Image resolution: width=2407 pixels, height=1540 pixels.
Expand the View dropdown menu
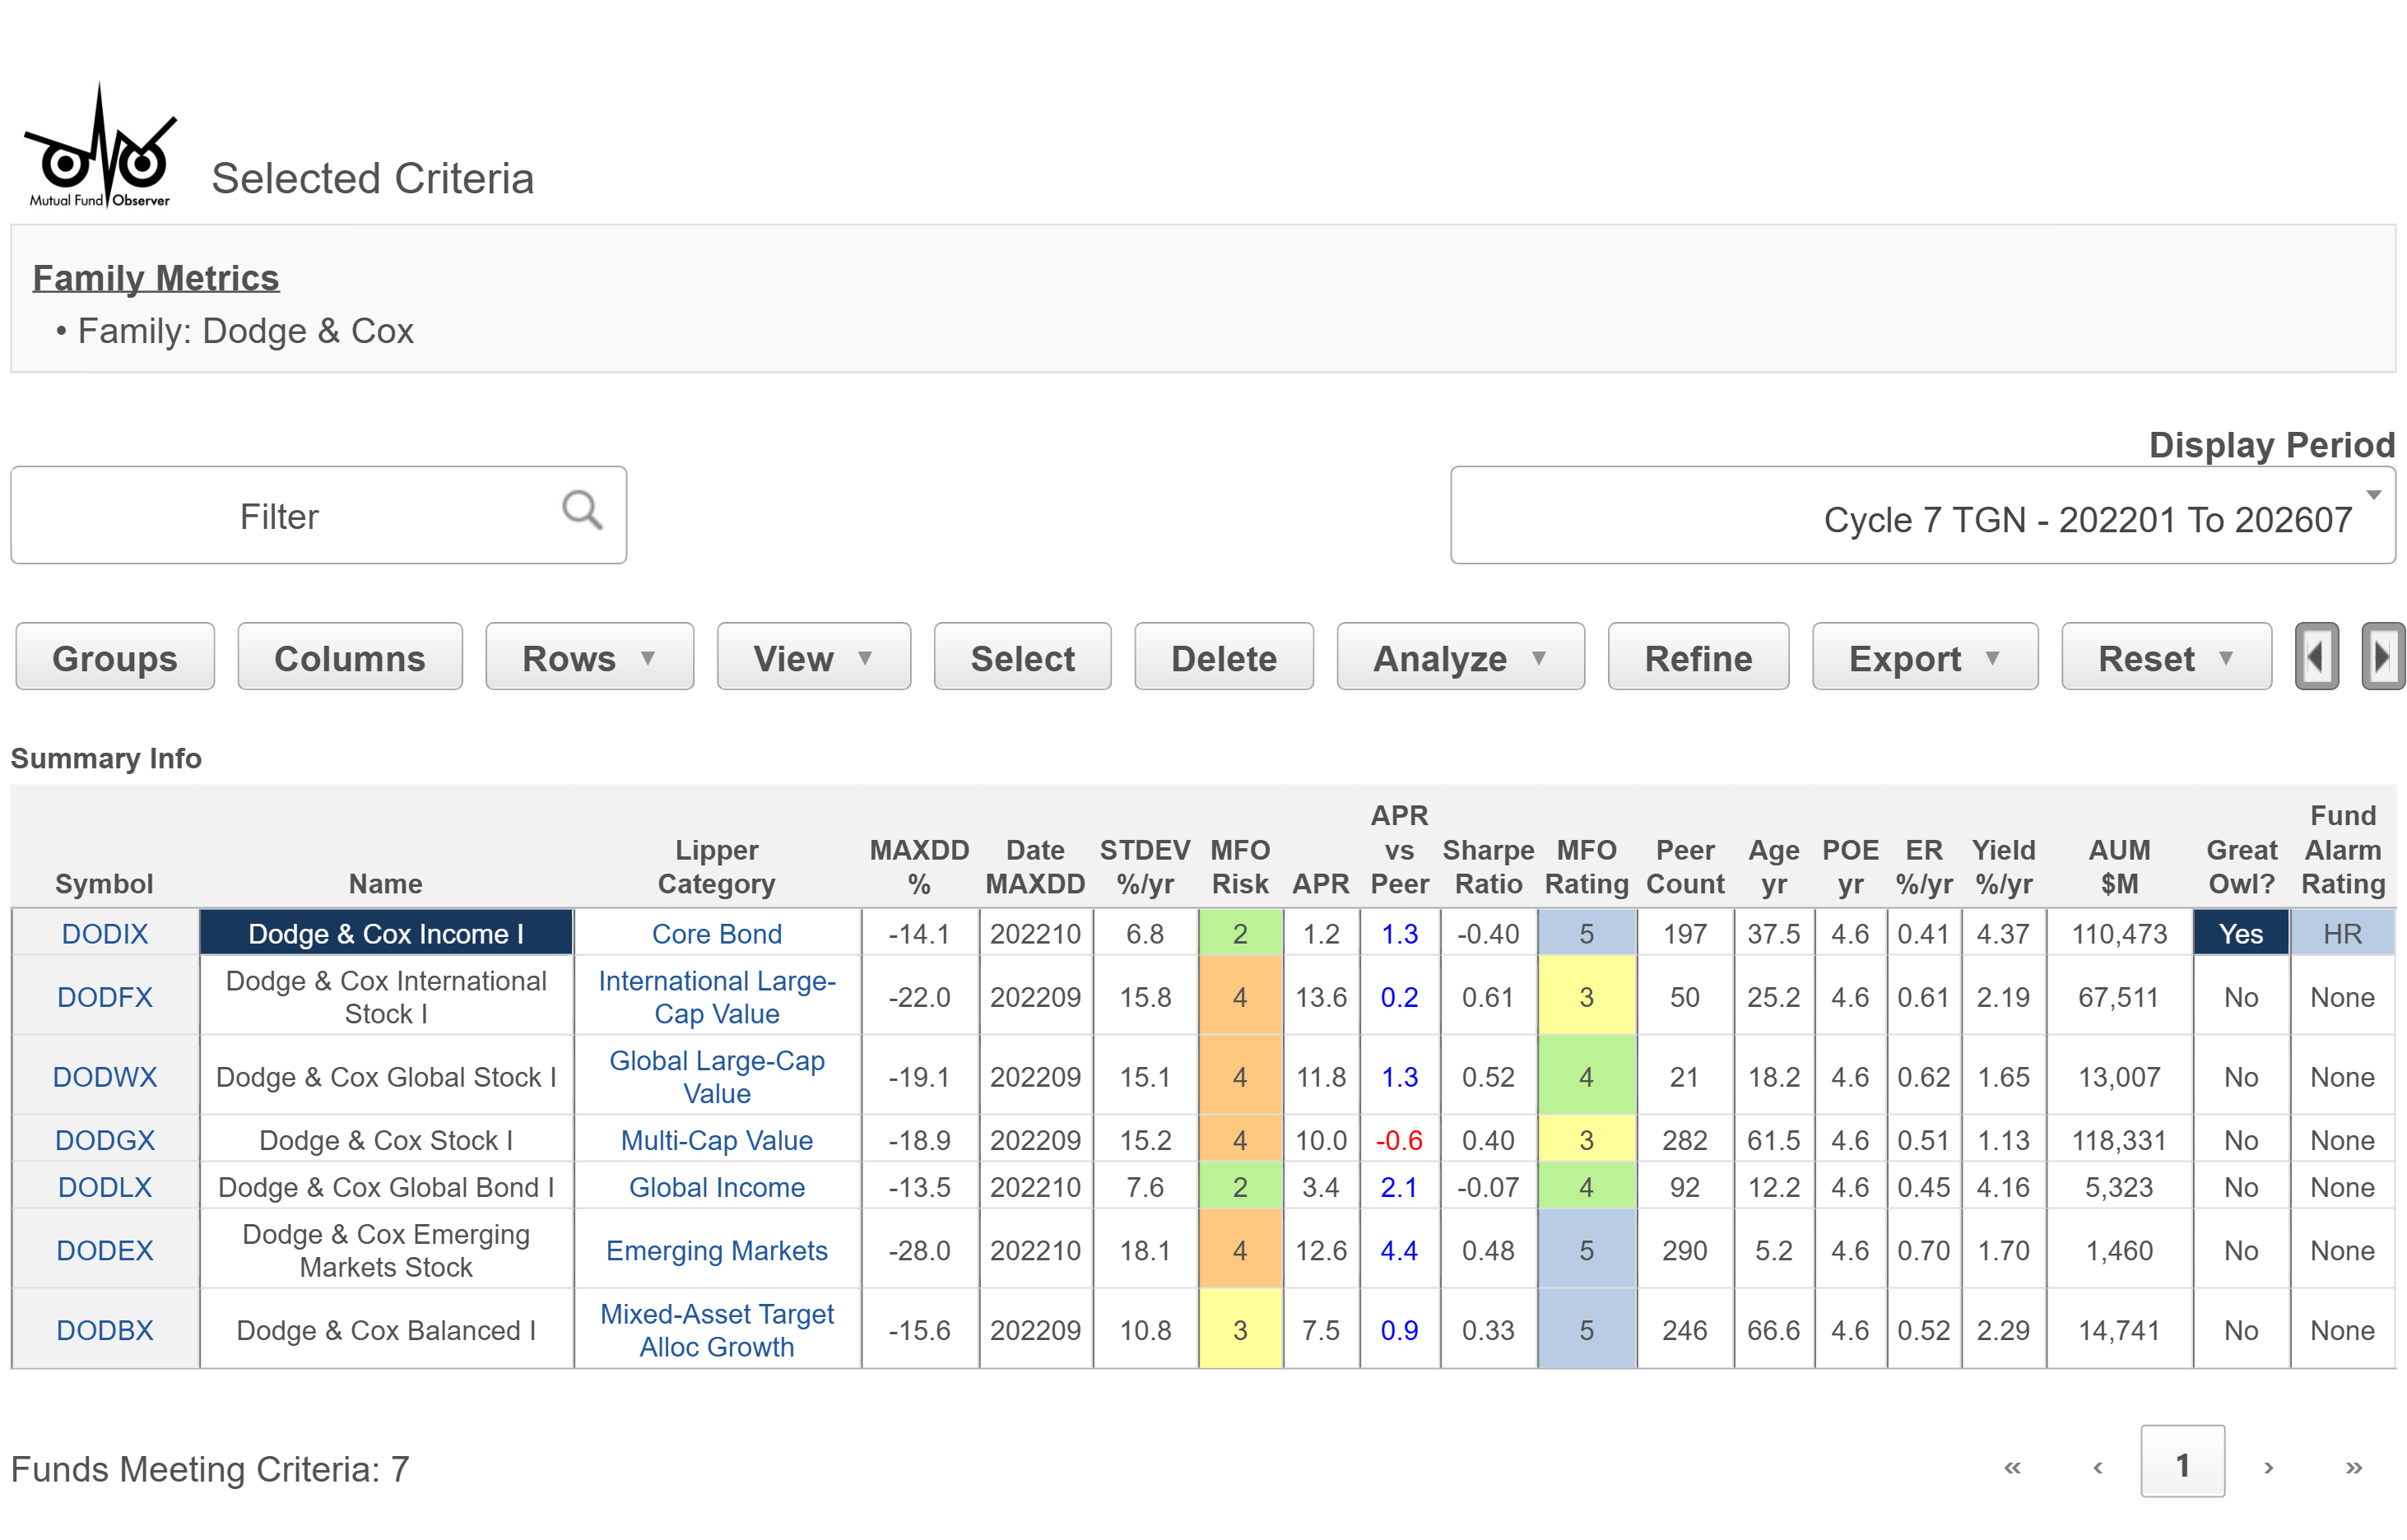click(813, 657)
